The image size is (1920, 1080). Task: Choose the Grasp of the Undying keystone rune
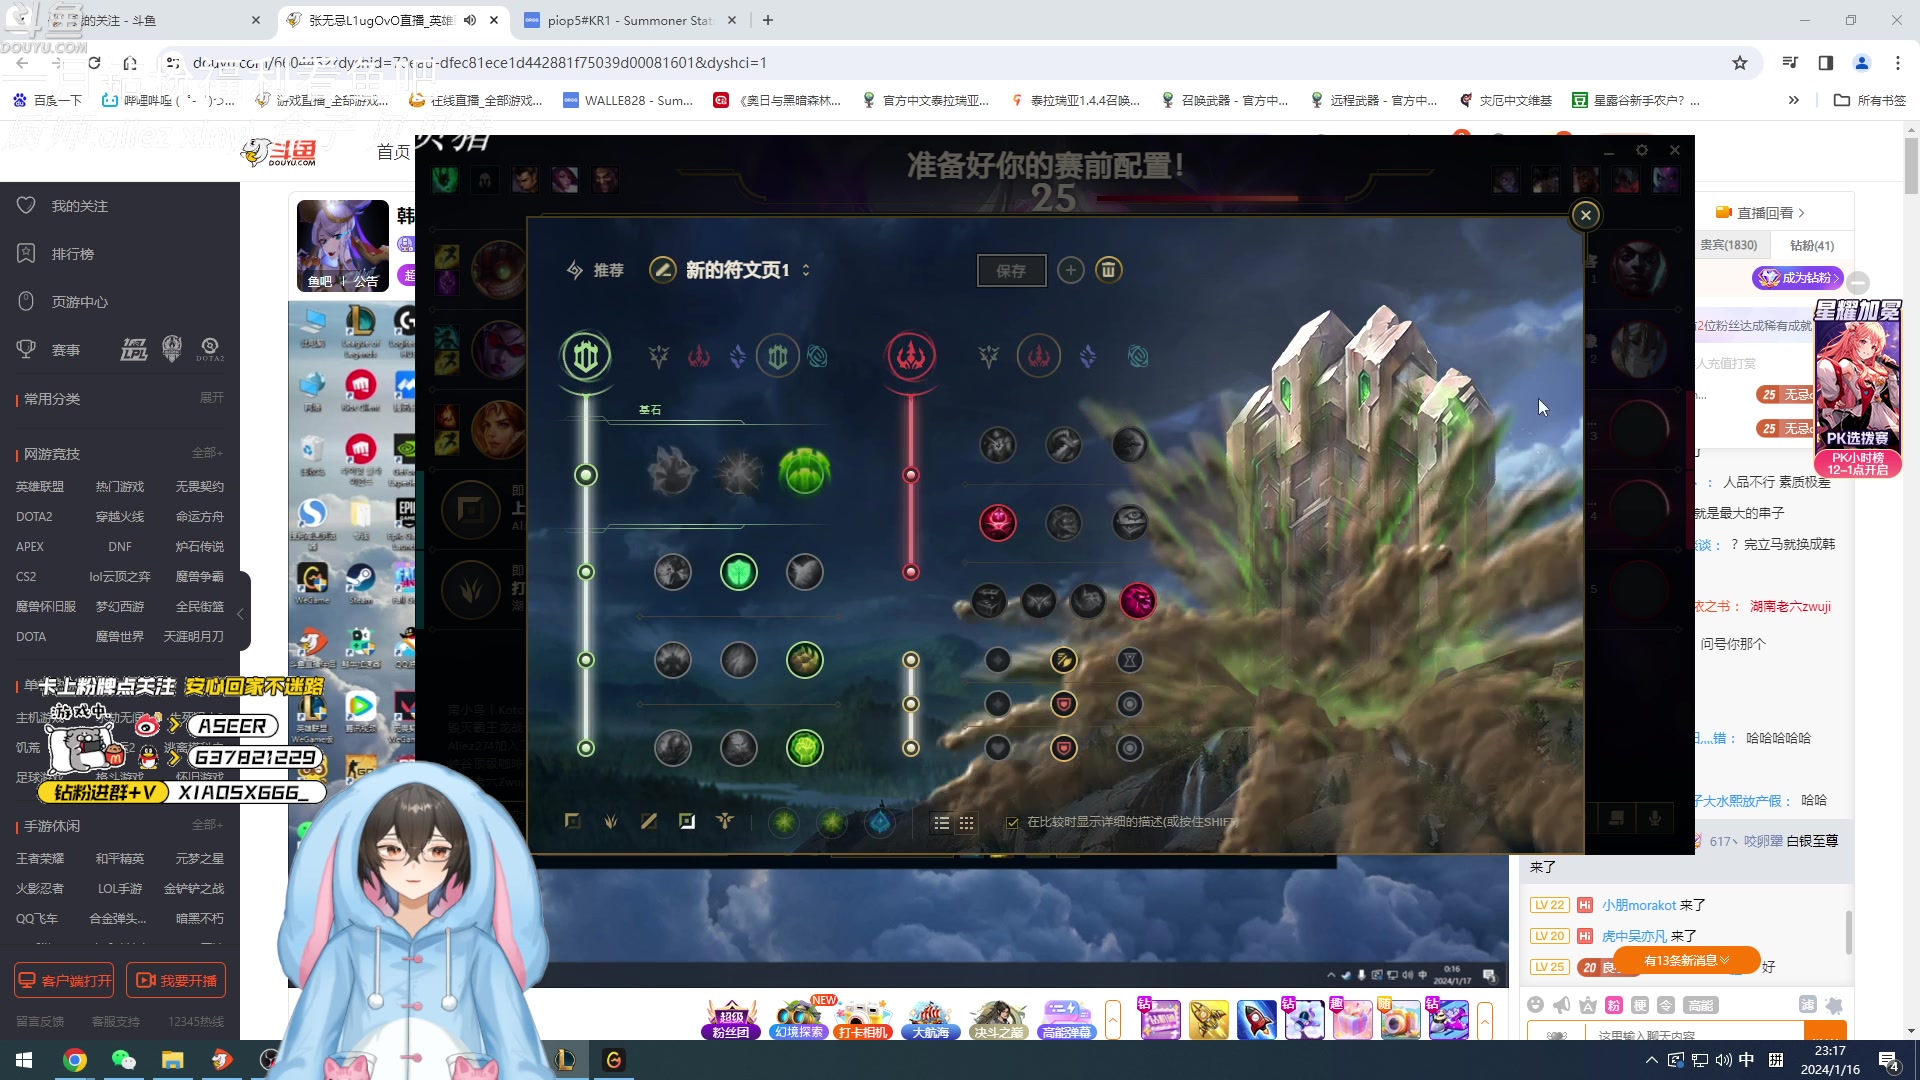(x=672, y=471)
